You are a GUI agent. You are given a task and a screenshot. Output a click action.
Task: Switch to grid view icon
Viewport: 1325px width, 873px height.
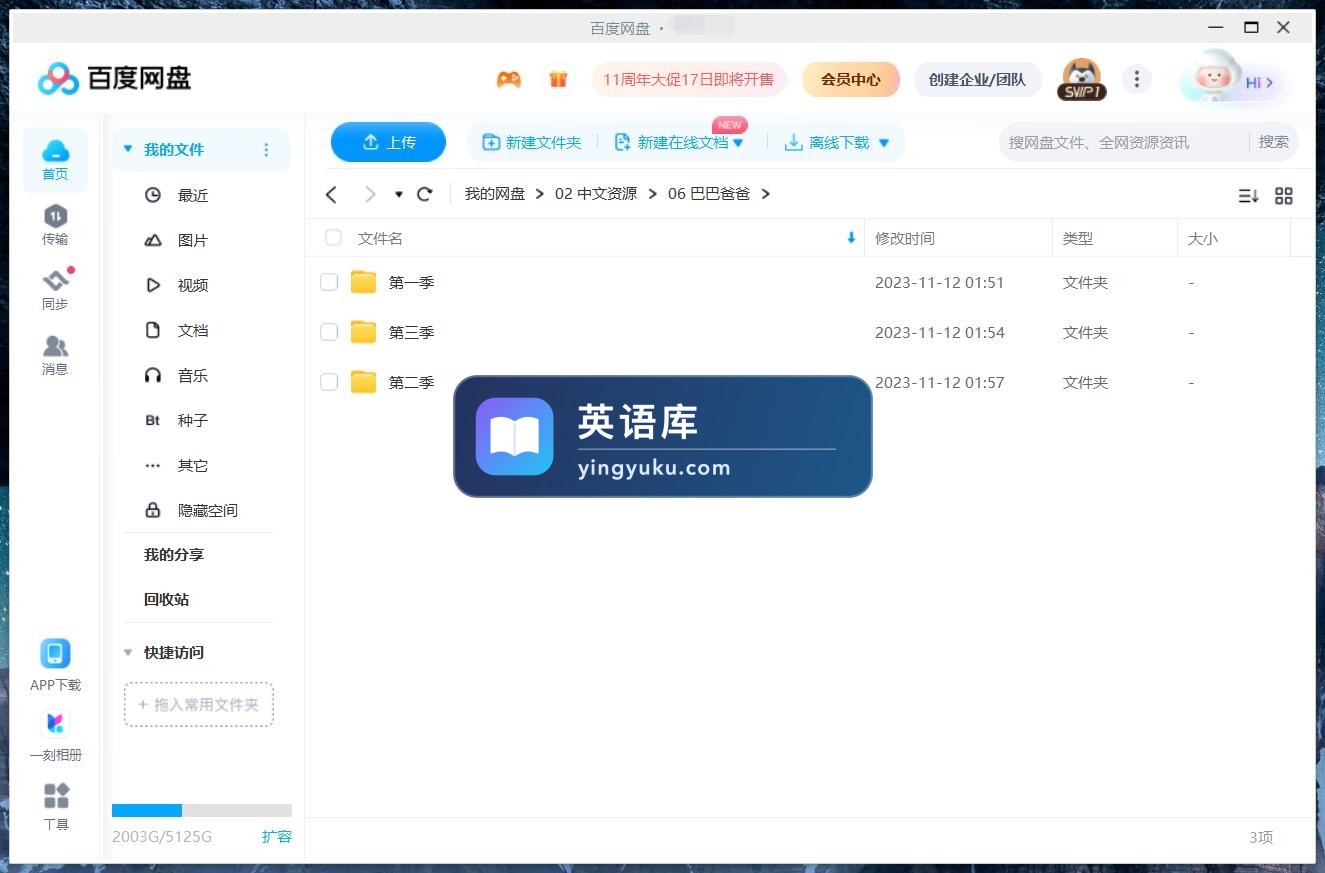click(1284, 196)
